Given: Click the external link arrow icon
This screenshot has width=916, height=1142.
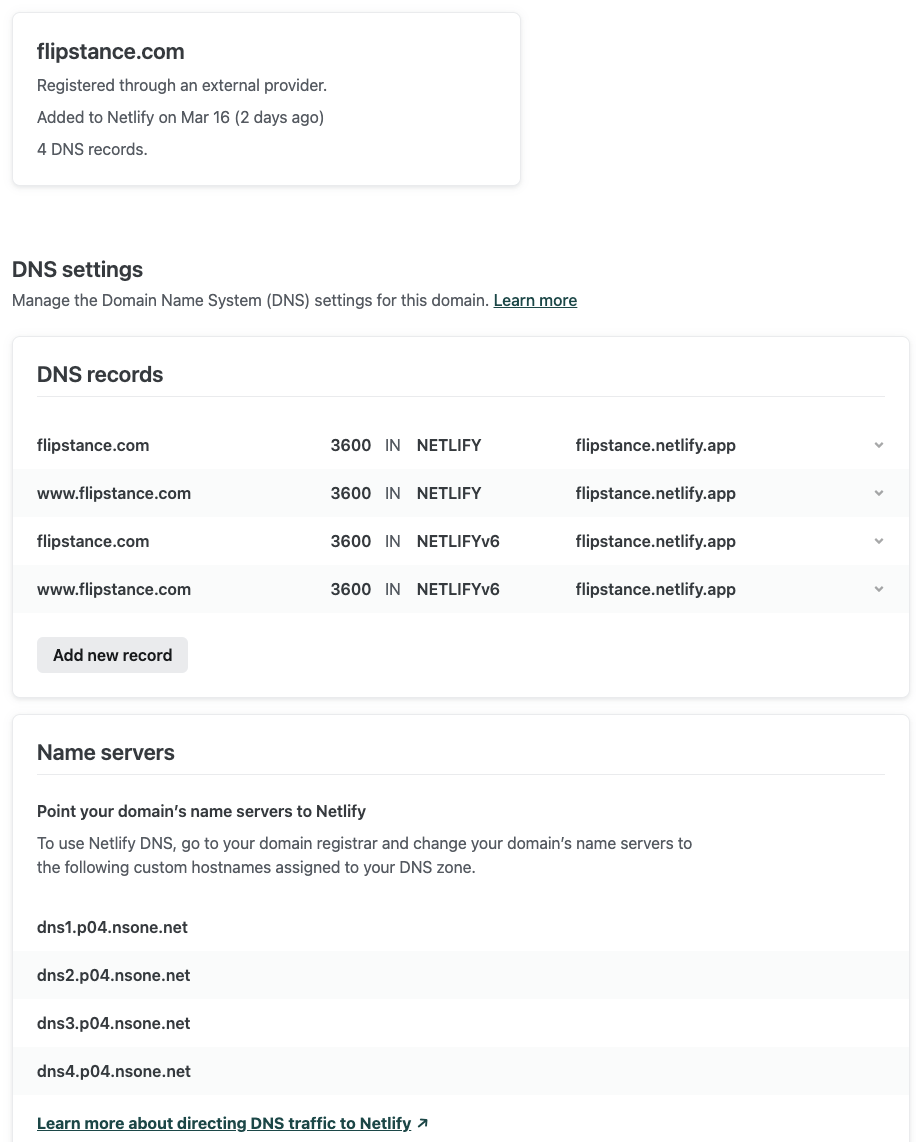Looking at the screenshot, I should pyautogui.click(x=423, y=1123).
